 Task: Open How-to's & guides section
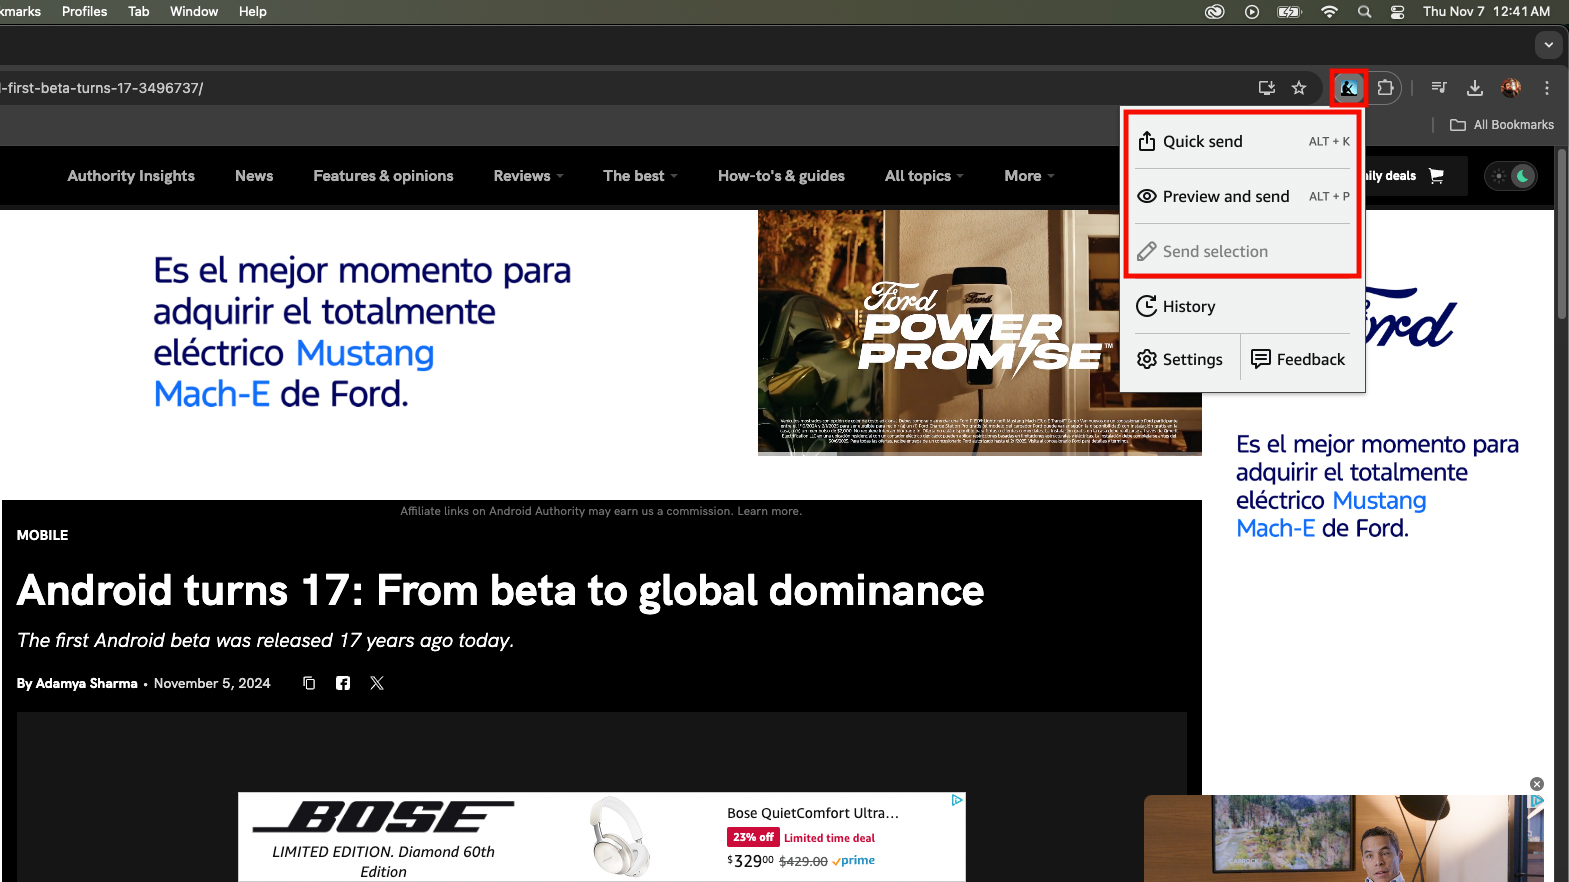click(781, 176)
